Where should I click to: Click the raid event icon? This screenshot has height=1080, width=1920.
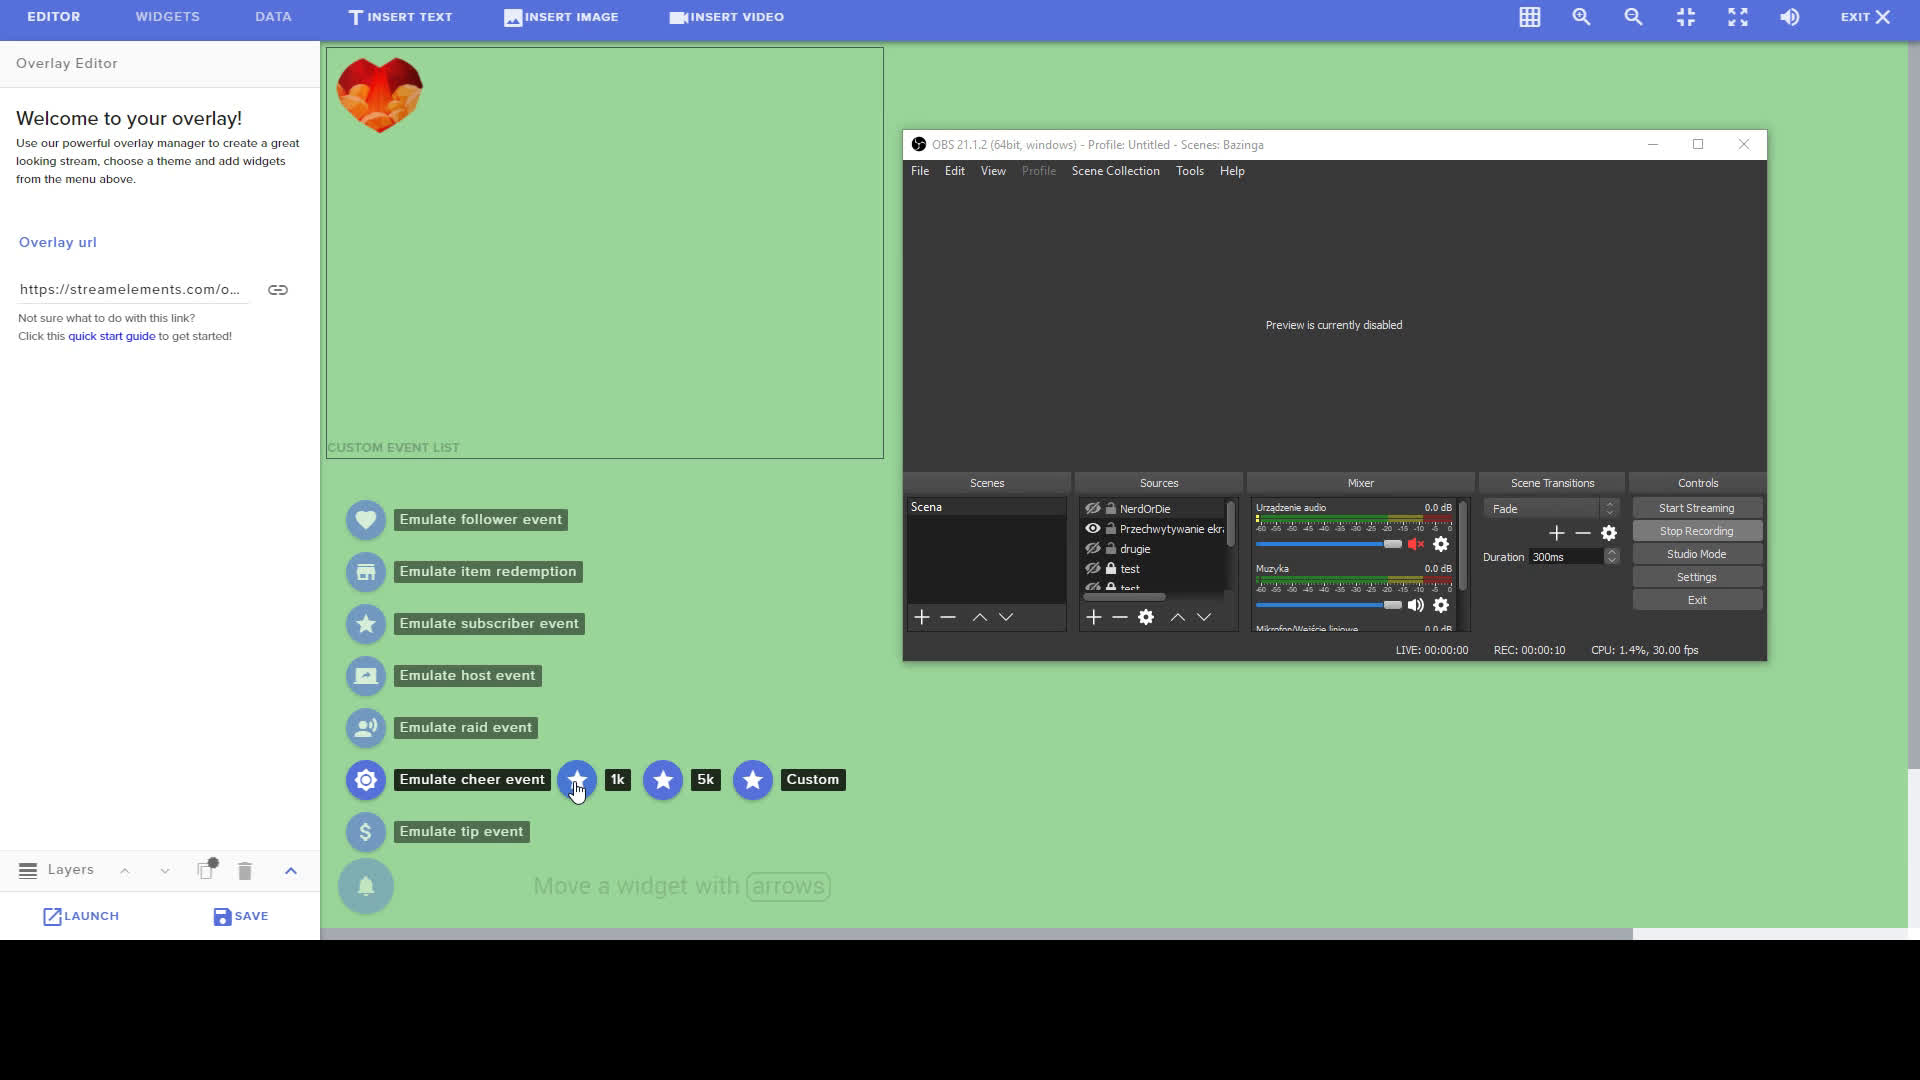[x=366, y=728]
